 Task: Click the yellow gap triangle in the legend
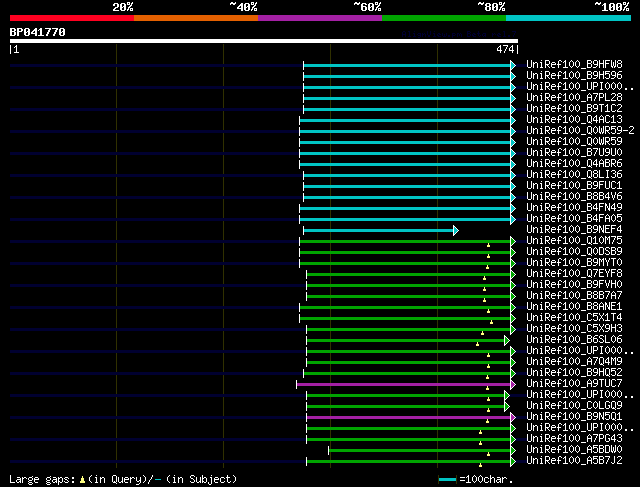click(x=82, y=479)
